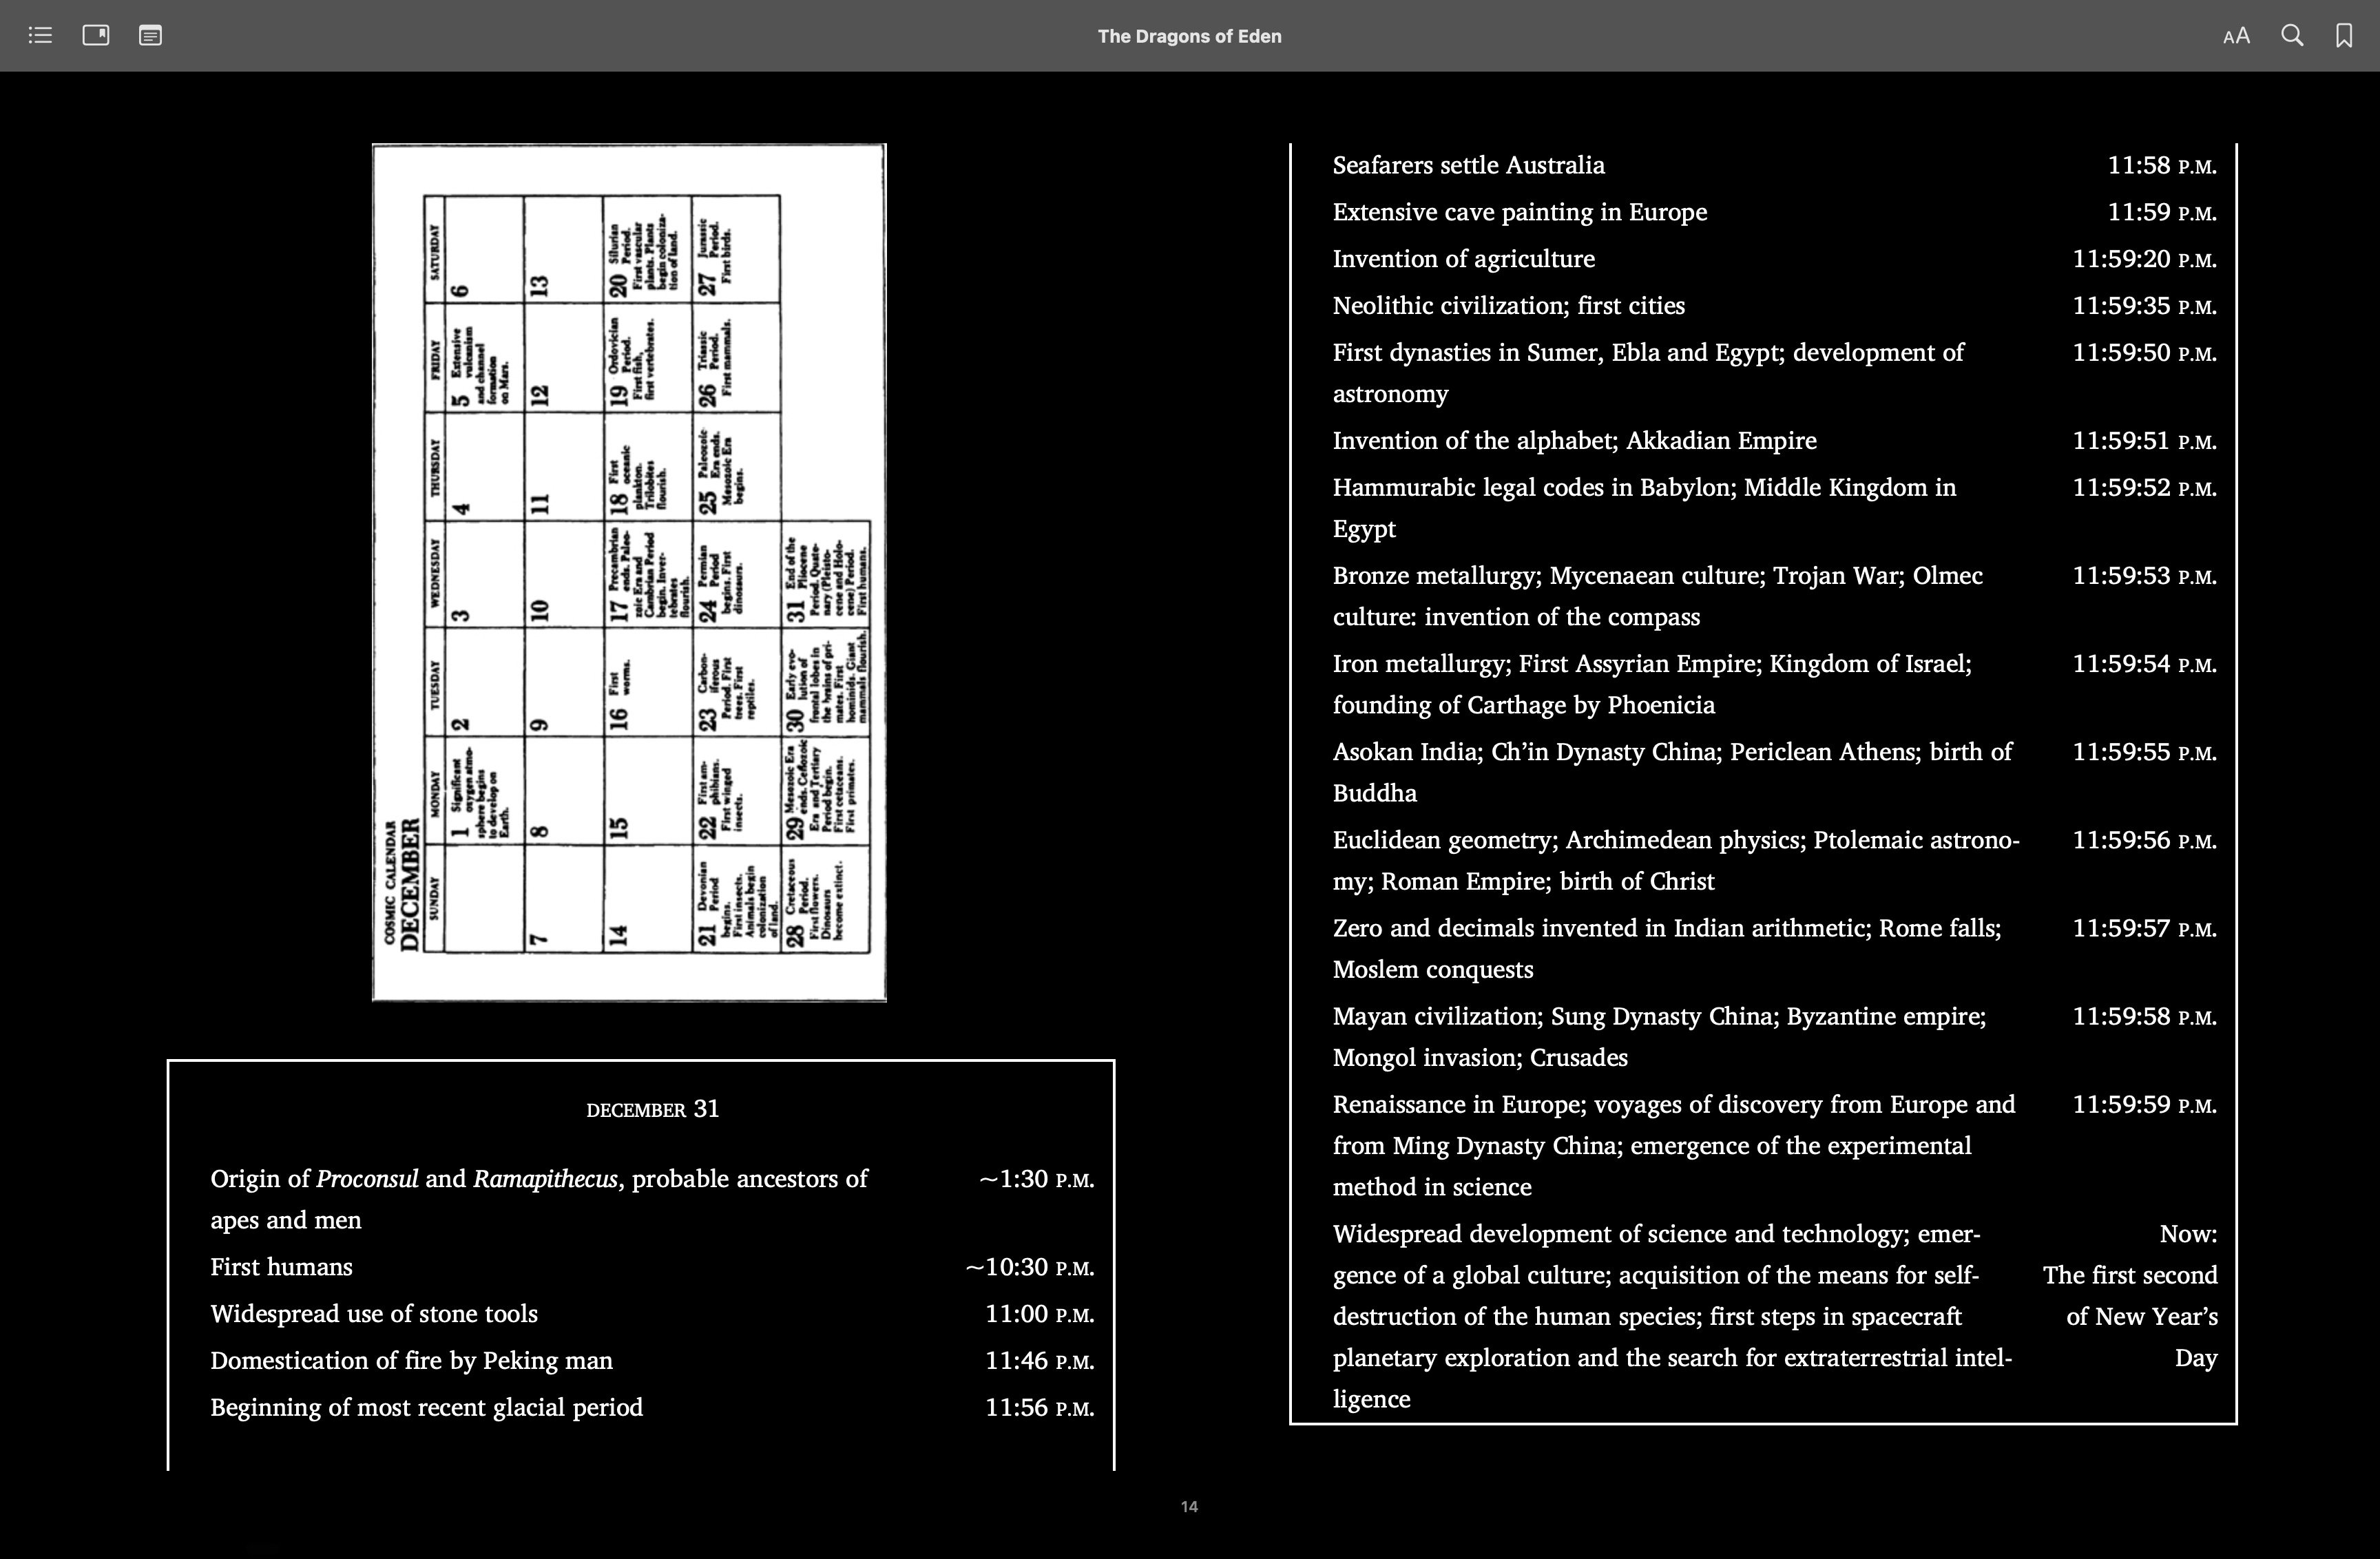This screenshot has width=2380, height=1559.
Task: Click the time '11:59:57 P.M.'
Action: [x=2144, y=928]
